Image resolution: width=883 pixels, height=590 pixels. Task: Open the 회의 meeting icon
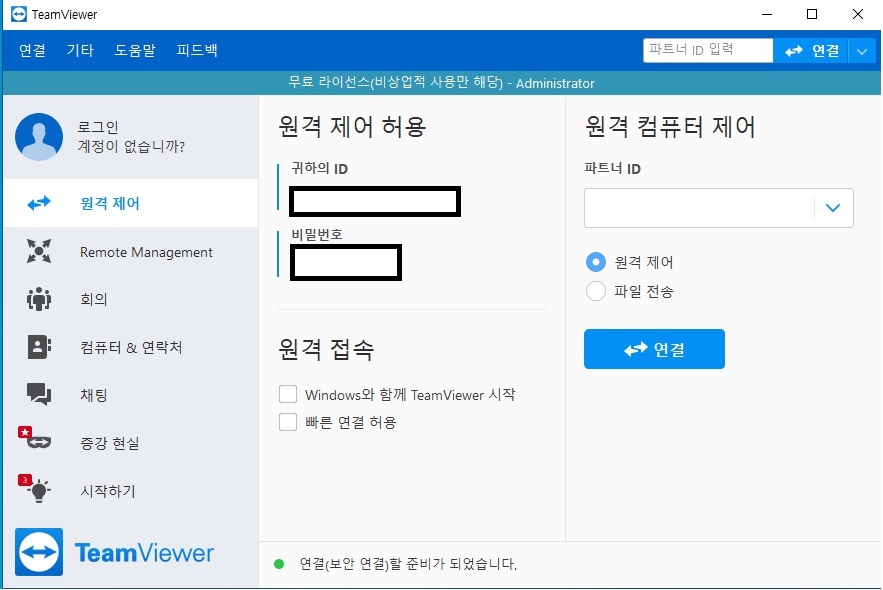[x=39, y=299]
